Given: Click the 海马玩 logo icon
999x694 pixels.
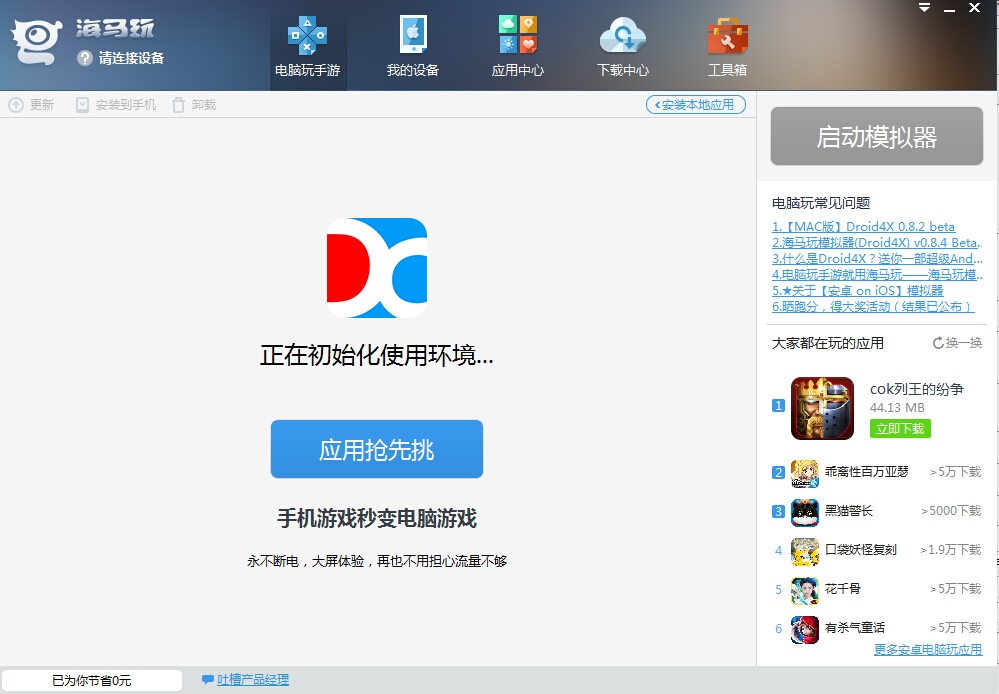Looking at the screenshot, I should 37,42.
